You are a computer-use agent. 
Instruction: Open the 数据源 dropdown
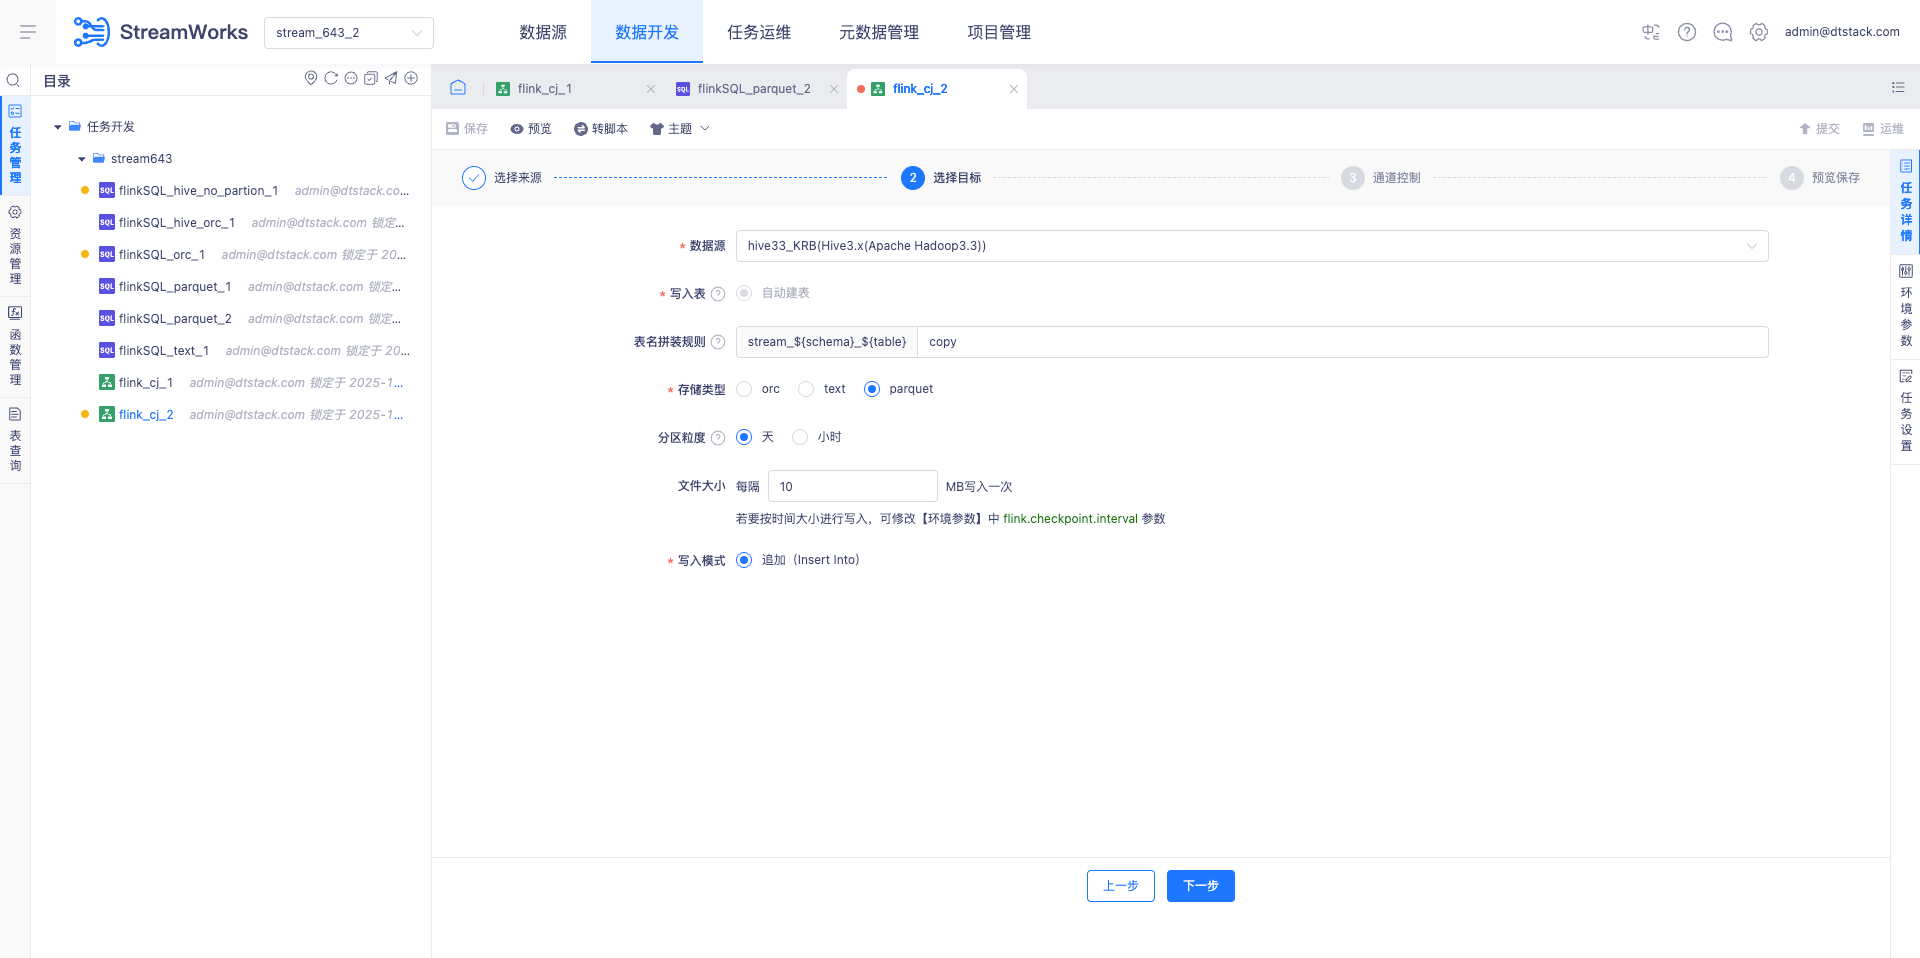[x=1251, y=246]
